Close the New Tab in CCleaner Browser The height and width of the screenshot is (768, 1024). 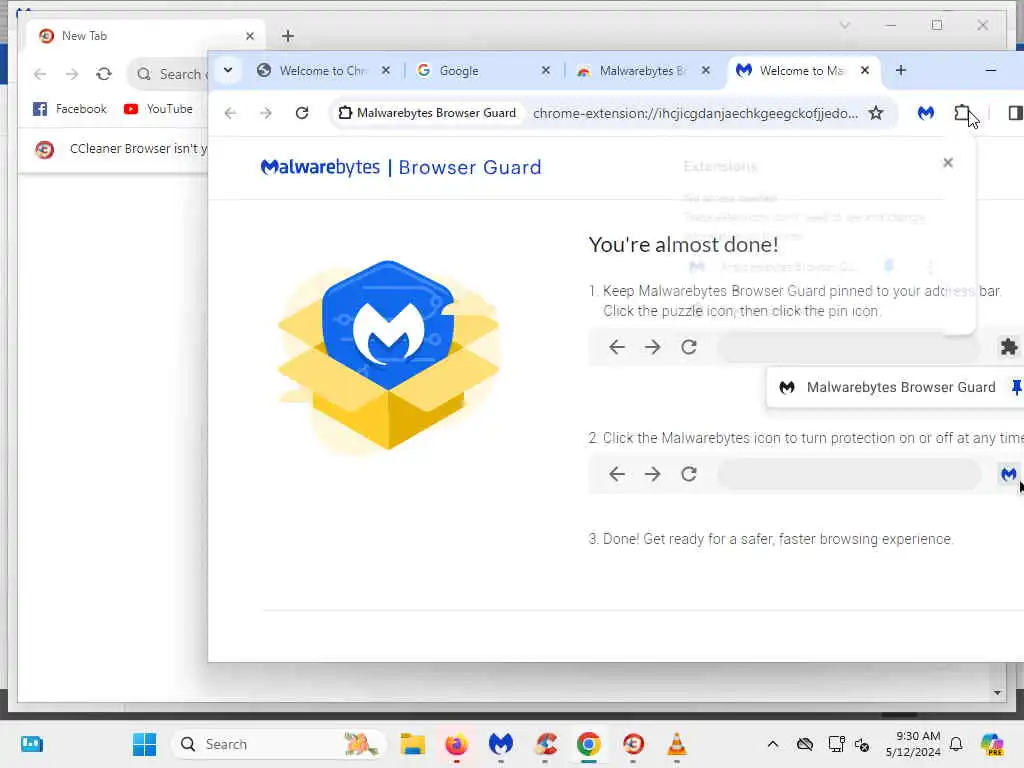[x=249, y=36]
